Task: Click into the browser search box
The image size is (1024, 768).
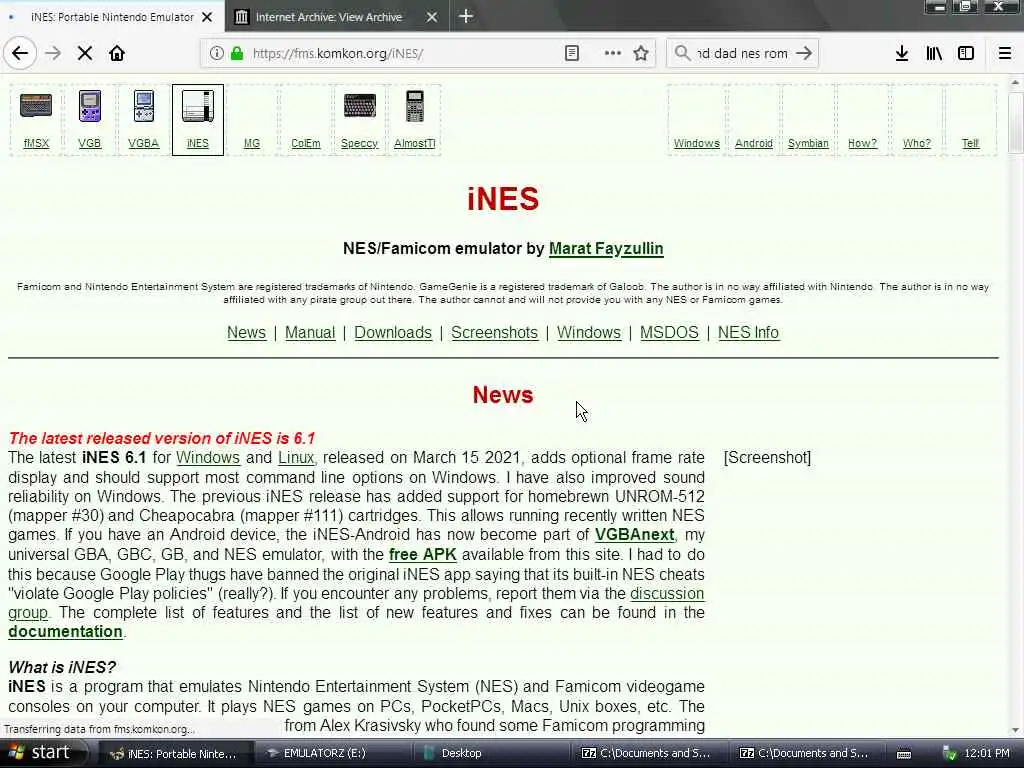Action: click(742, 54)
